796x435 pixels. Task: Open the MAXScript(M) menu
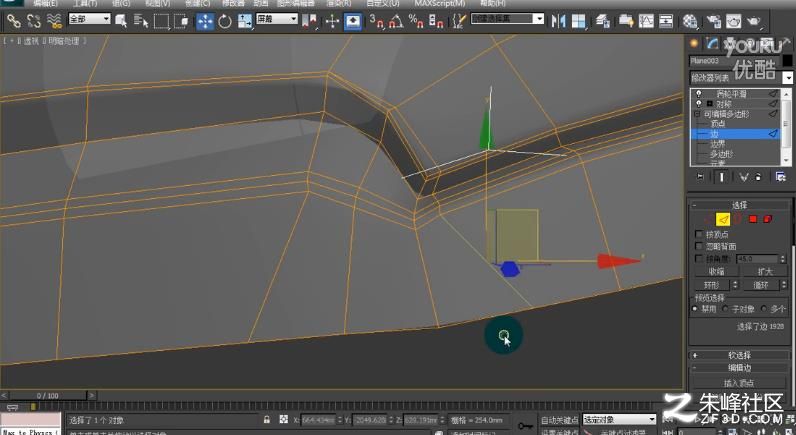(440, 4)
